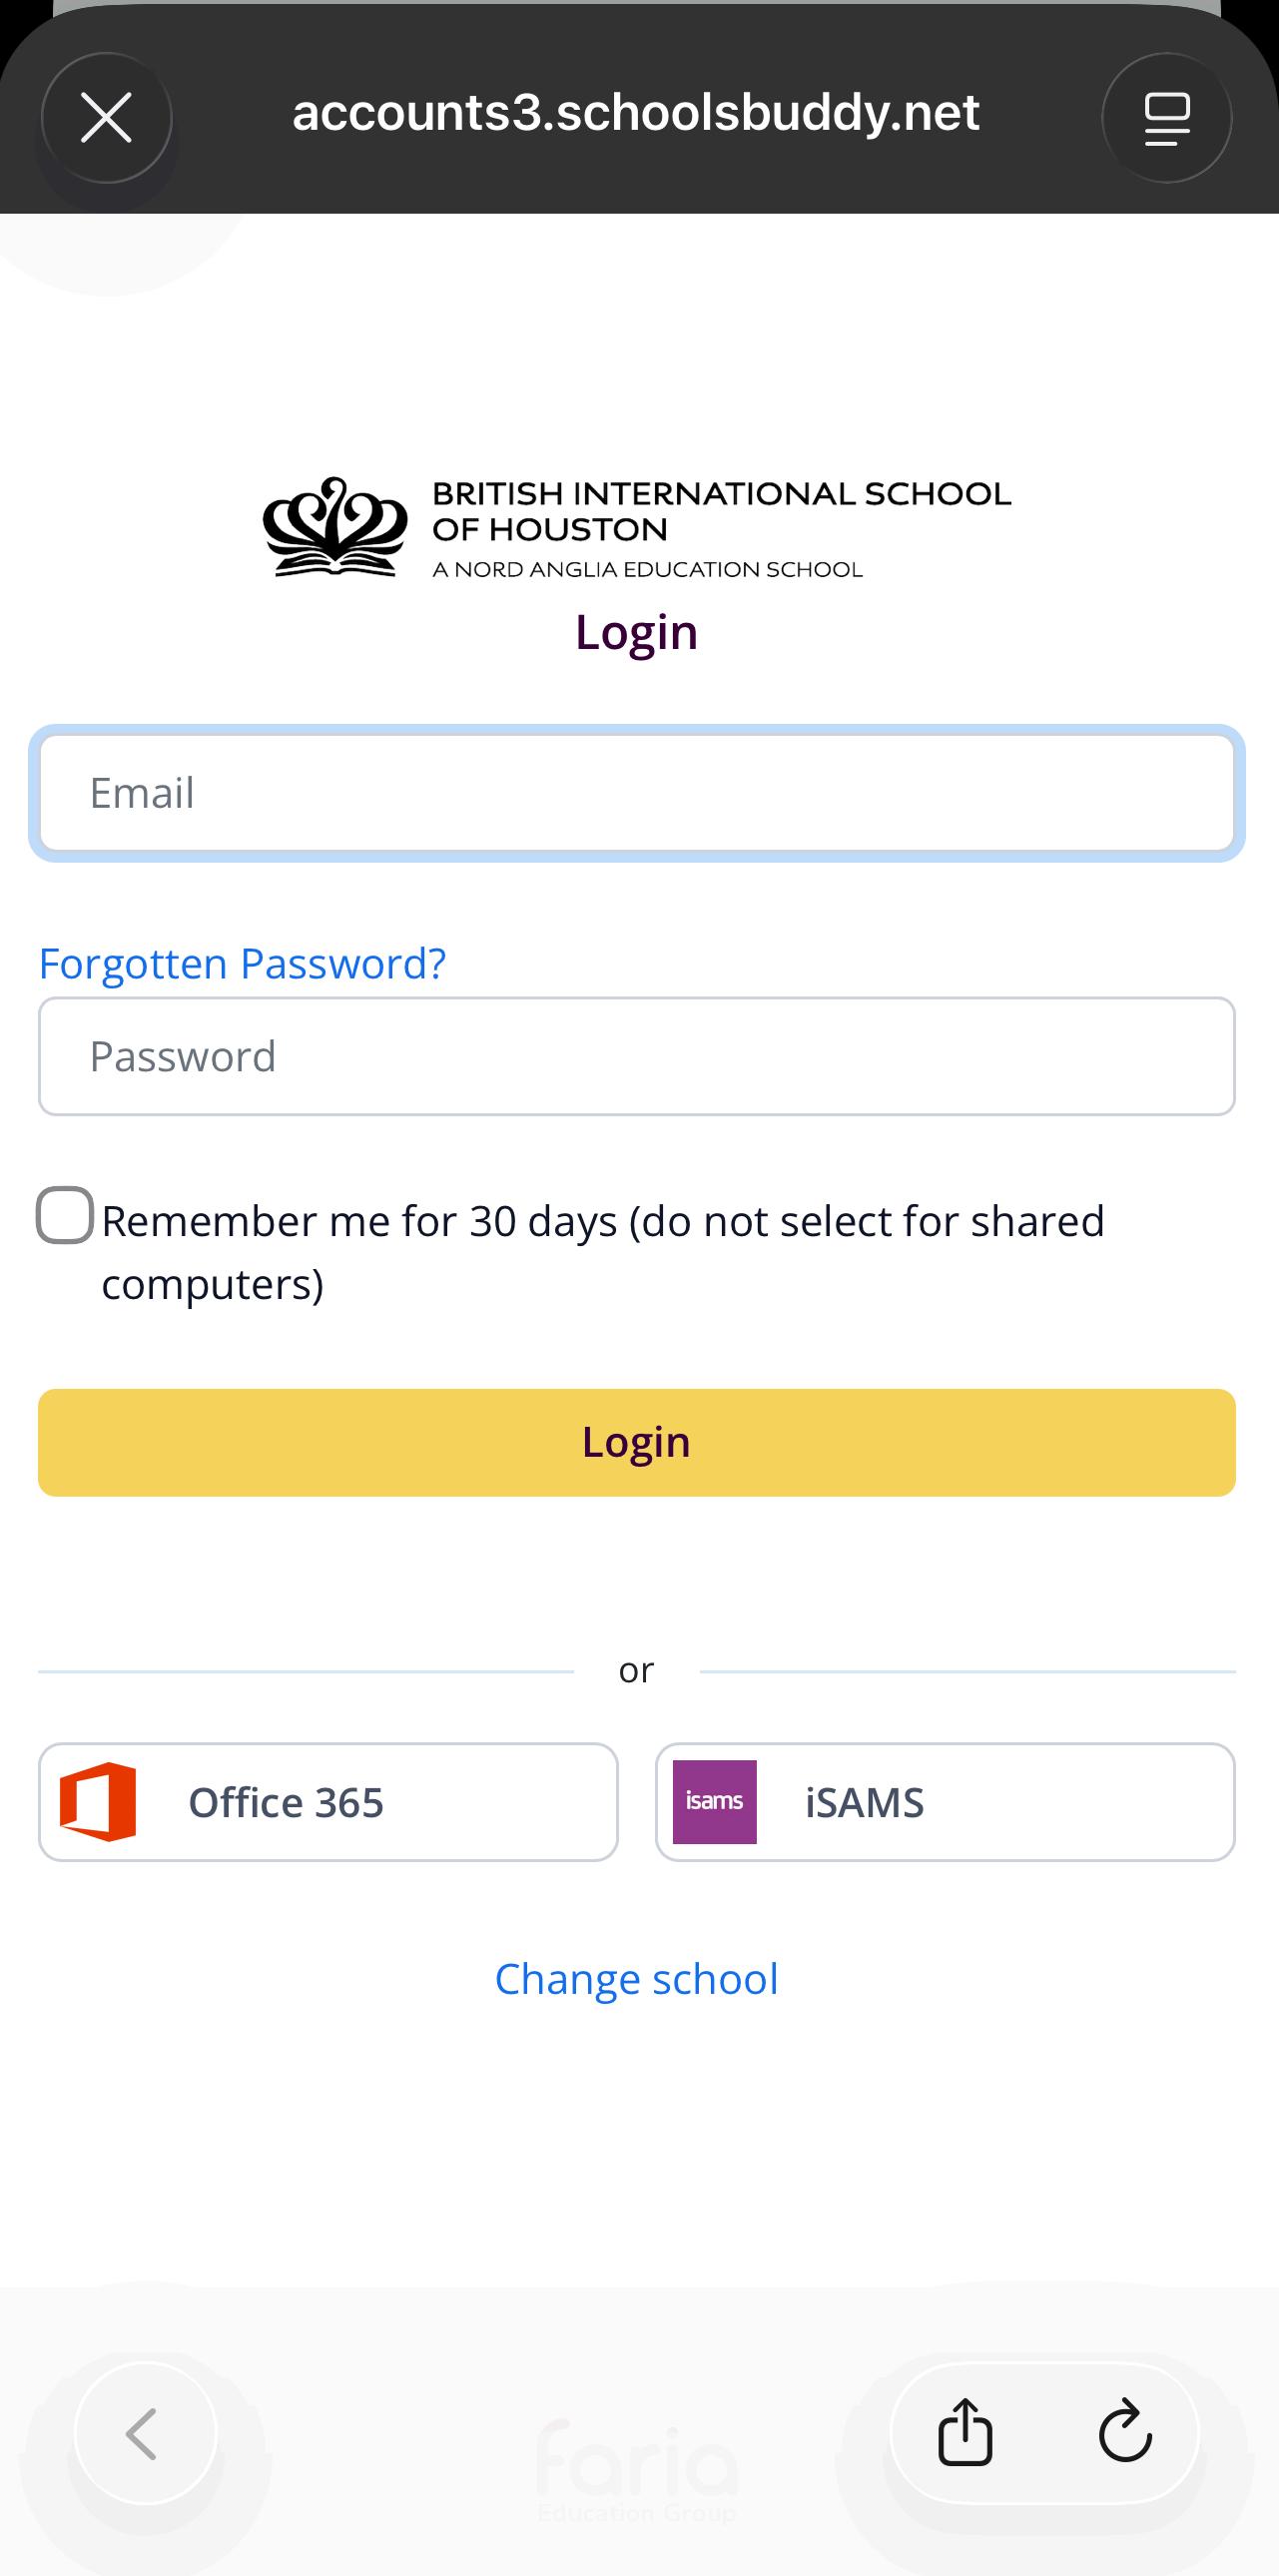Tap the accounts3.schoolsbuddy.net address text
The image size is (1279, 2576).
pyautogui.click(x=636, y=113)
